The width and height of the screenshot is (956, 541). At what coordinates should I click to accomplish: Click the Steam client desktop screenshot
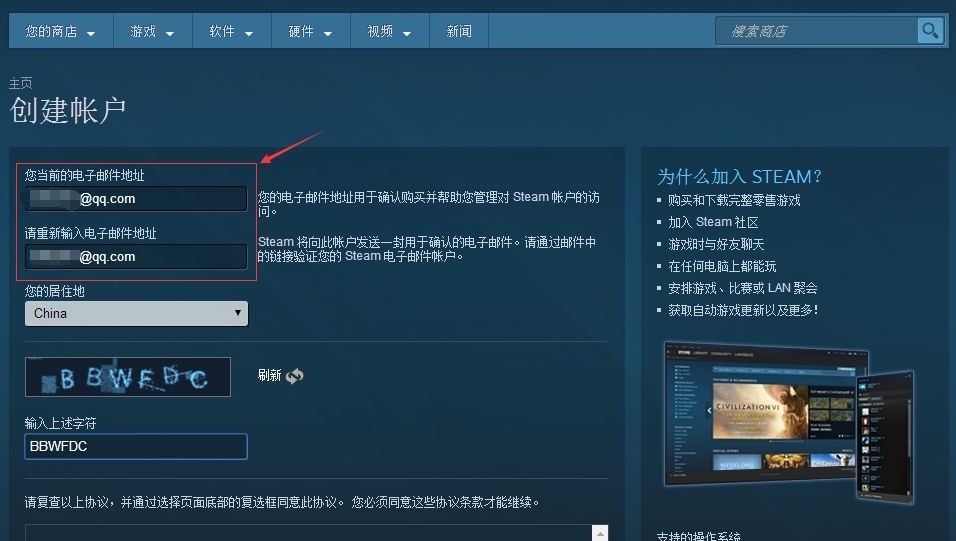tap(764, 415)
